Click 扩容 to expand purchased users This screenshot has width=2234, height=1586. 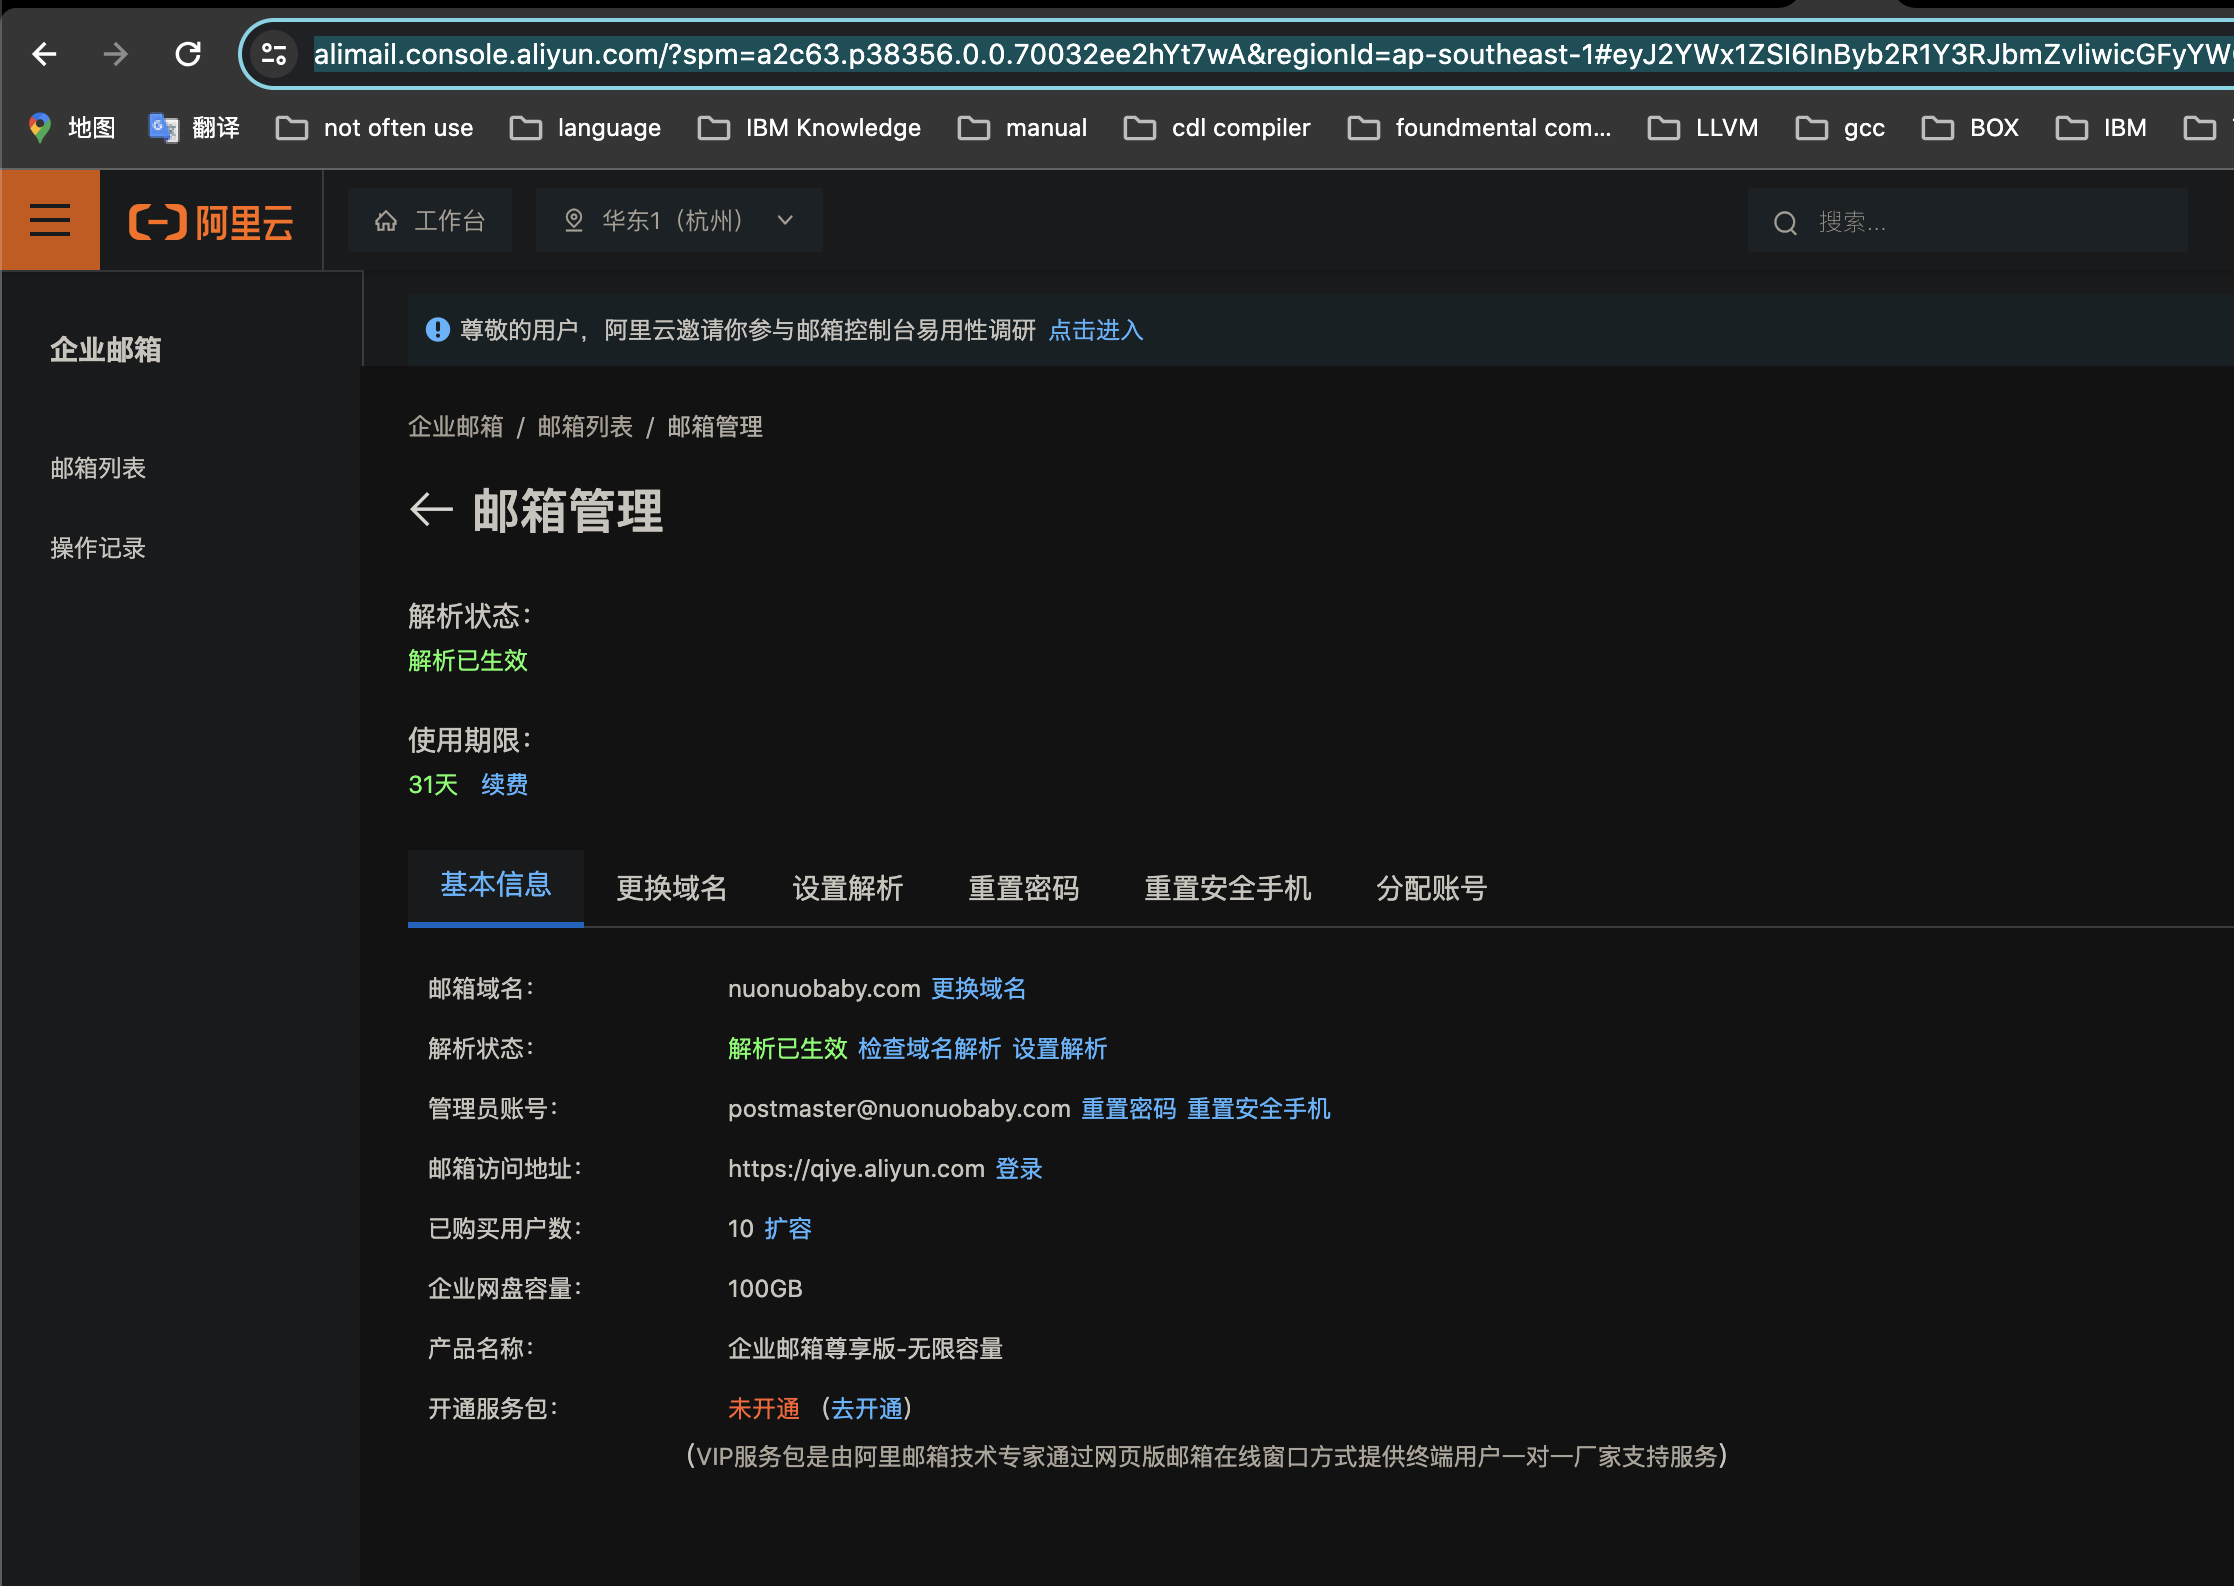tap(789, 1228)
